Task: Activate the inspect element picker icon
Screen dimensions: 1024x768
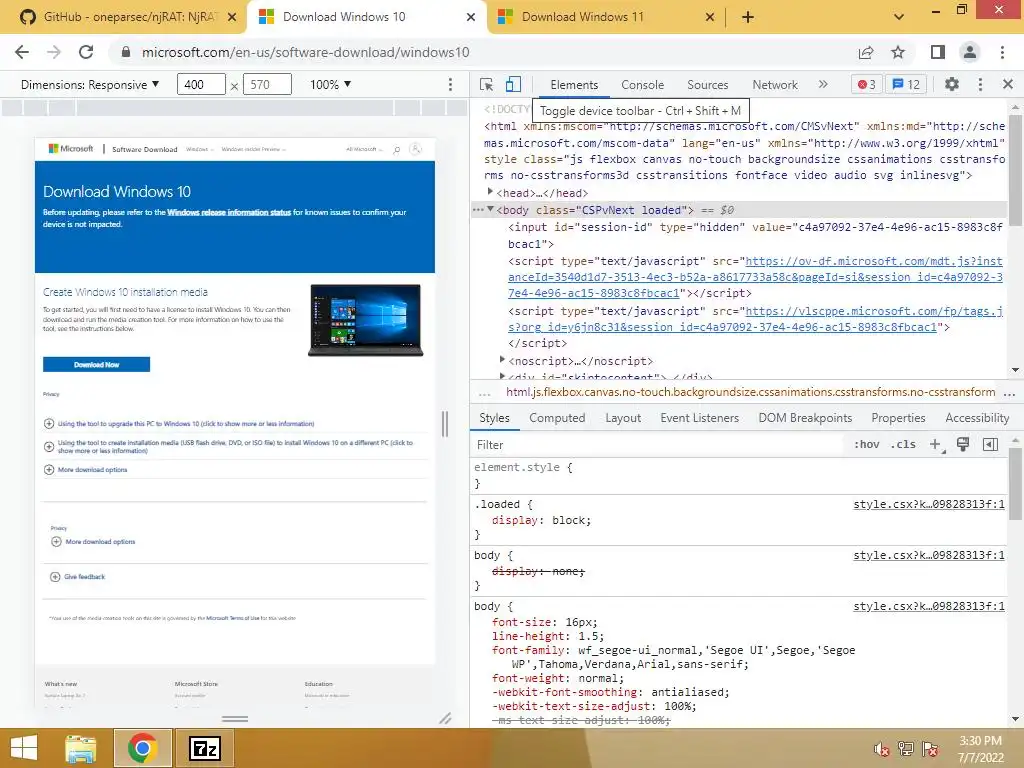Action: pos(487,84)
